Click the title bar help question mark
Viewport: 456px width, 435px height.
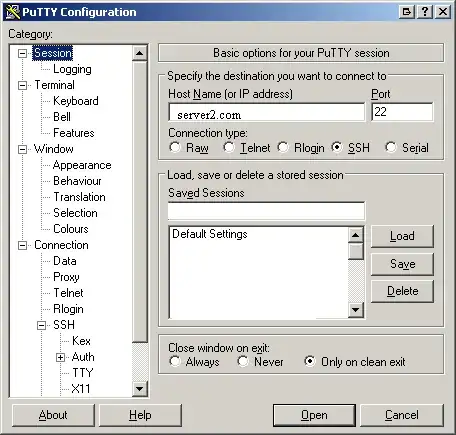click(425, 12)
